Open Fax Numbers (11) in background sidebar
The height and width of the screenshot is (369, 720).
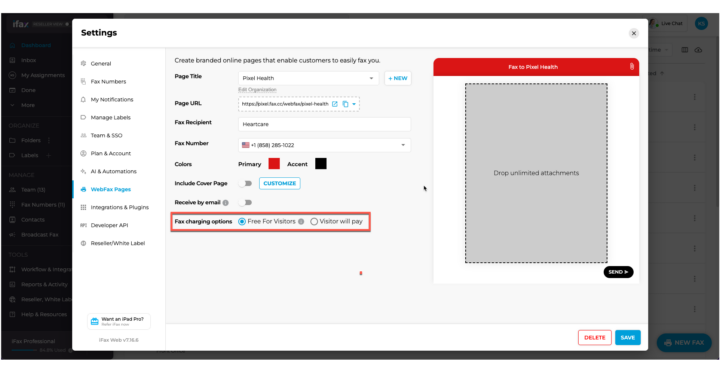[43, 205]
